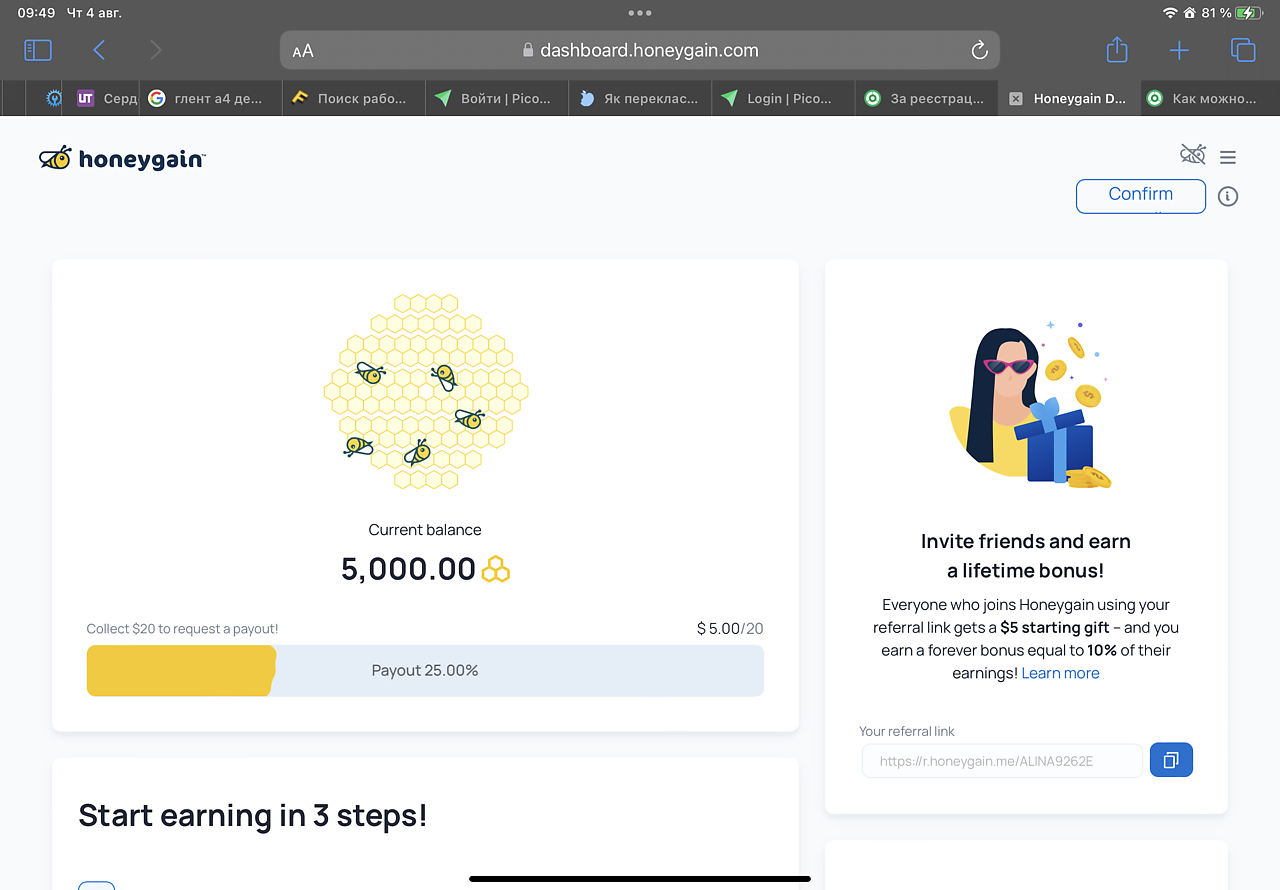Select the referral link text field
This screenshot has width=1280, height=890.
(x=1001, y=761)
